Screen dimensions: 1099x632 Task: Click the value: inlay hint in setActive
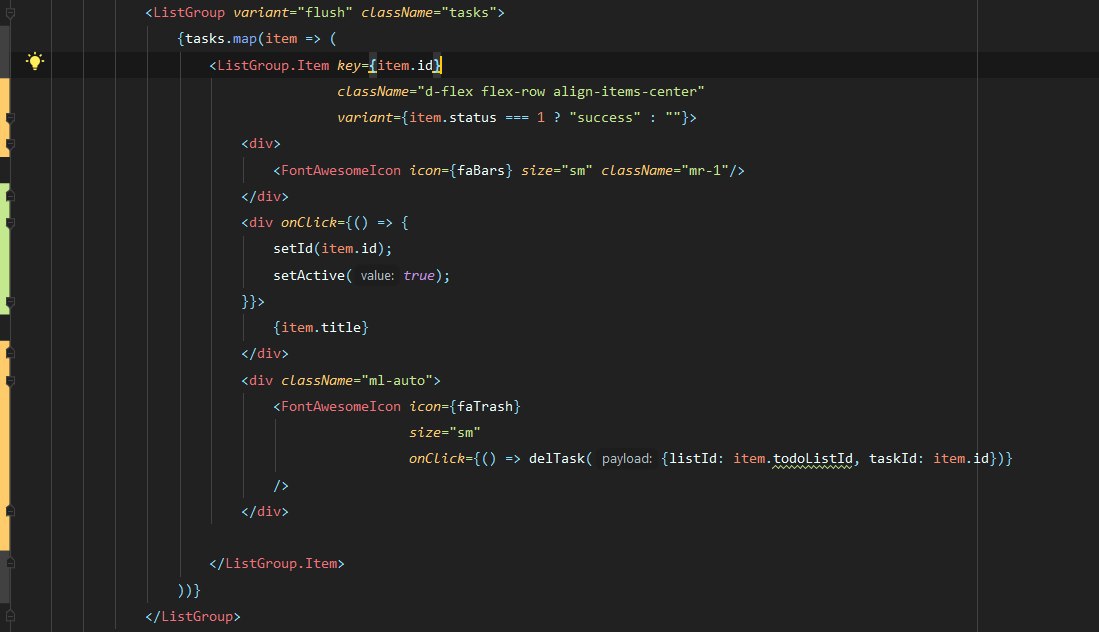pos(377,276)
